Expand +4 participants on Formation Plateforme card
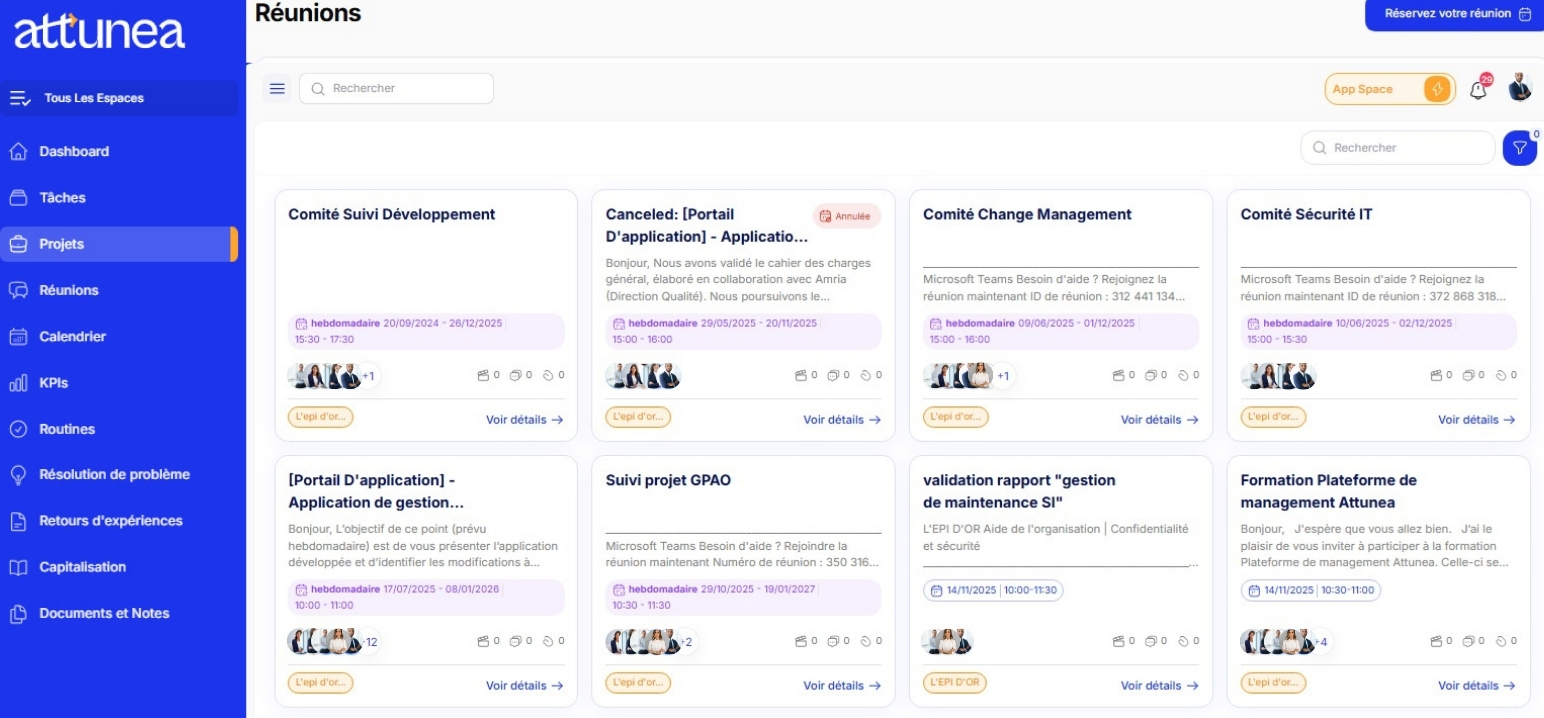This screenshot has width=1544, height=718. click(1321, 642)
